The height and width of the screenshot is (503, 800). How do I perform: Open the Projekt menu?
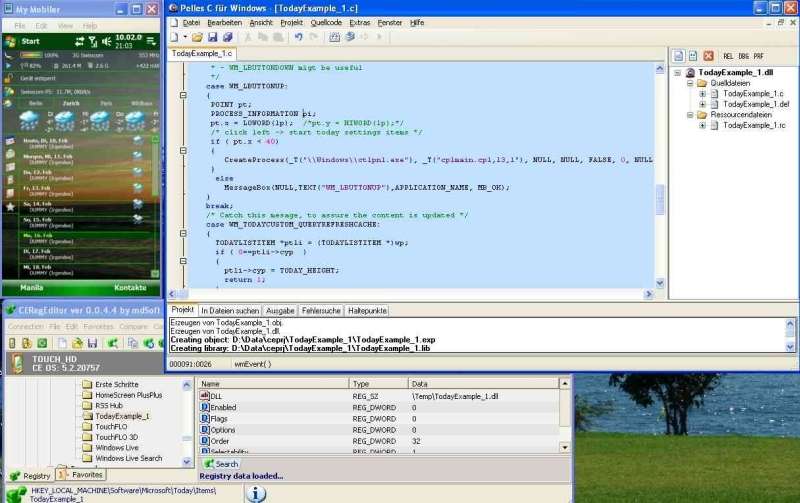coord(291,22)
